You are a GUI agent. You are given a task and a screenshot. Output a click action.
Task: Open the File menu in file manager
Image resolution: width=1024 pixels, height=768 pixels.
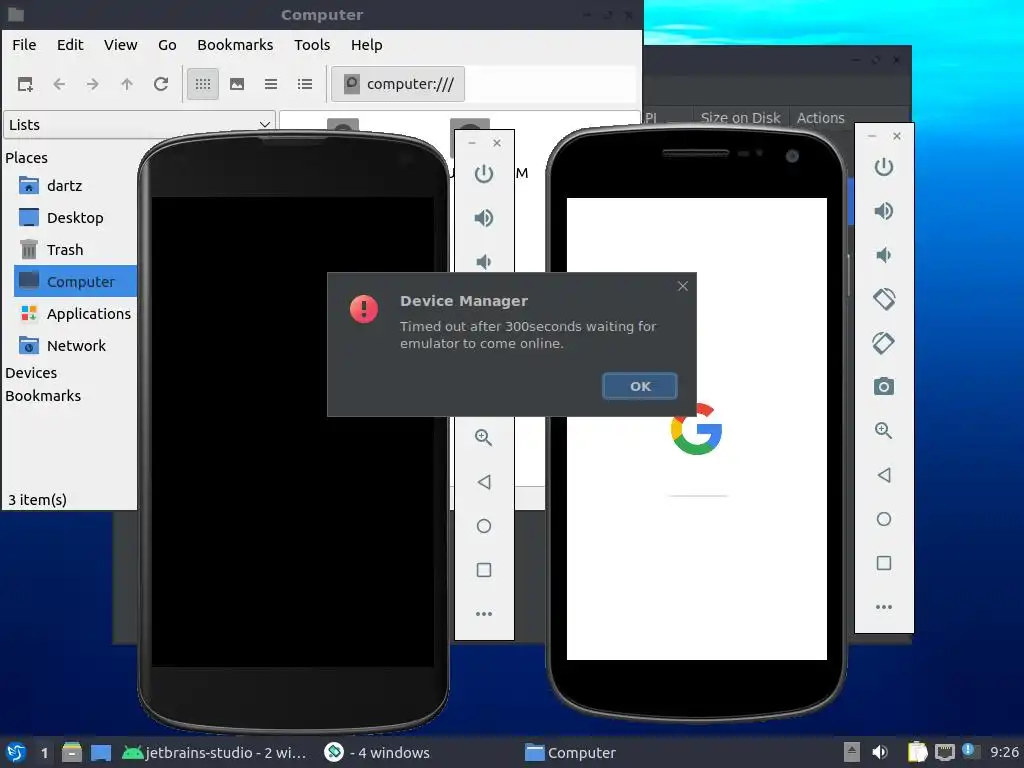[x=24, y=45]
